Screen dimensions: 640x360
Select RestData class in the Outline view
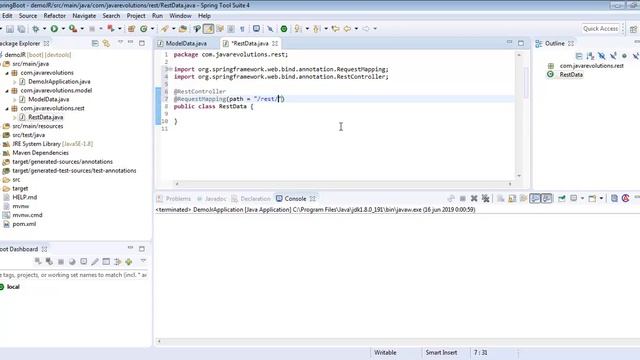[x=571, y=75]
